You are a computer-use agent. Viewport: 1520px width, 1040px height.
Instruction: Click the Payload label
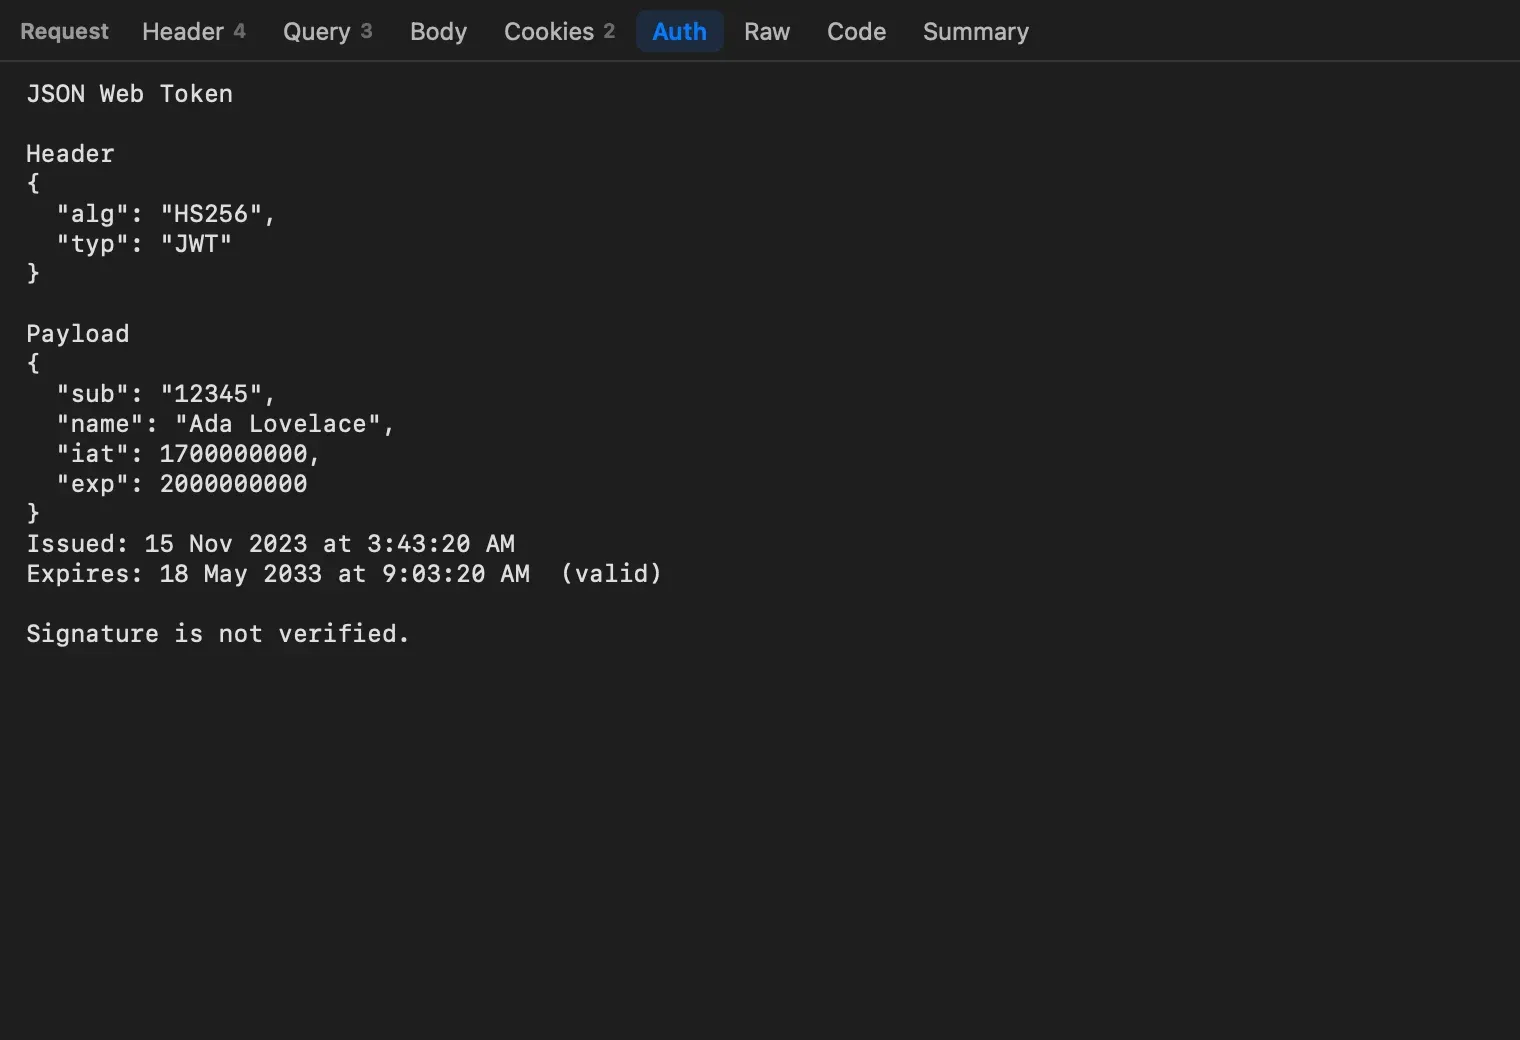point(77,334)
